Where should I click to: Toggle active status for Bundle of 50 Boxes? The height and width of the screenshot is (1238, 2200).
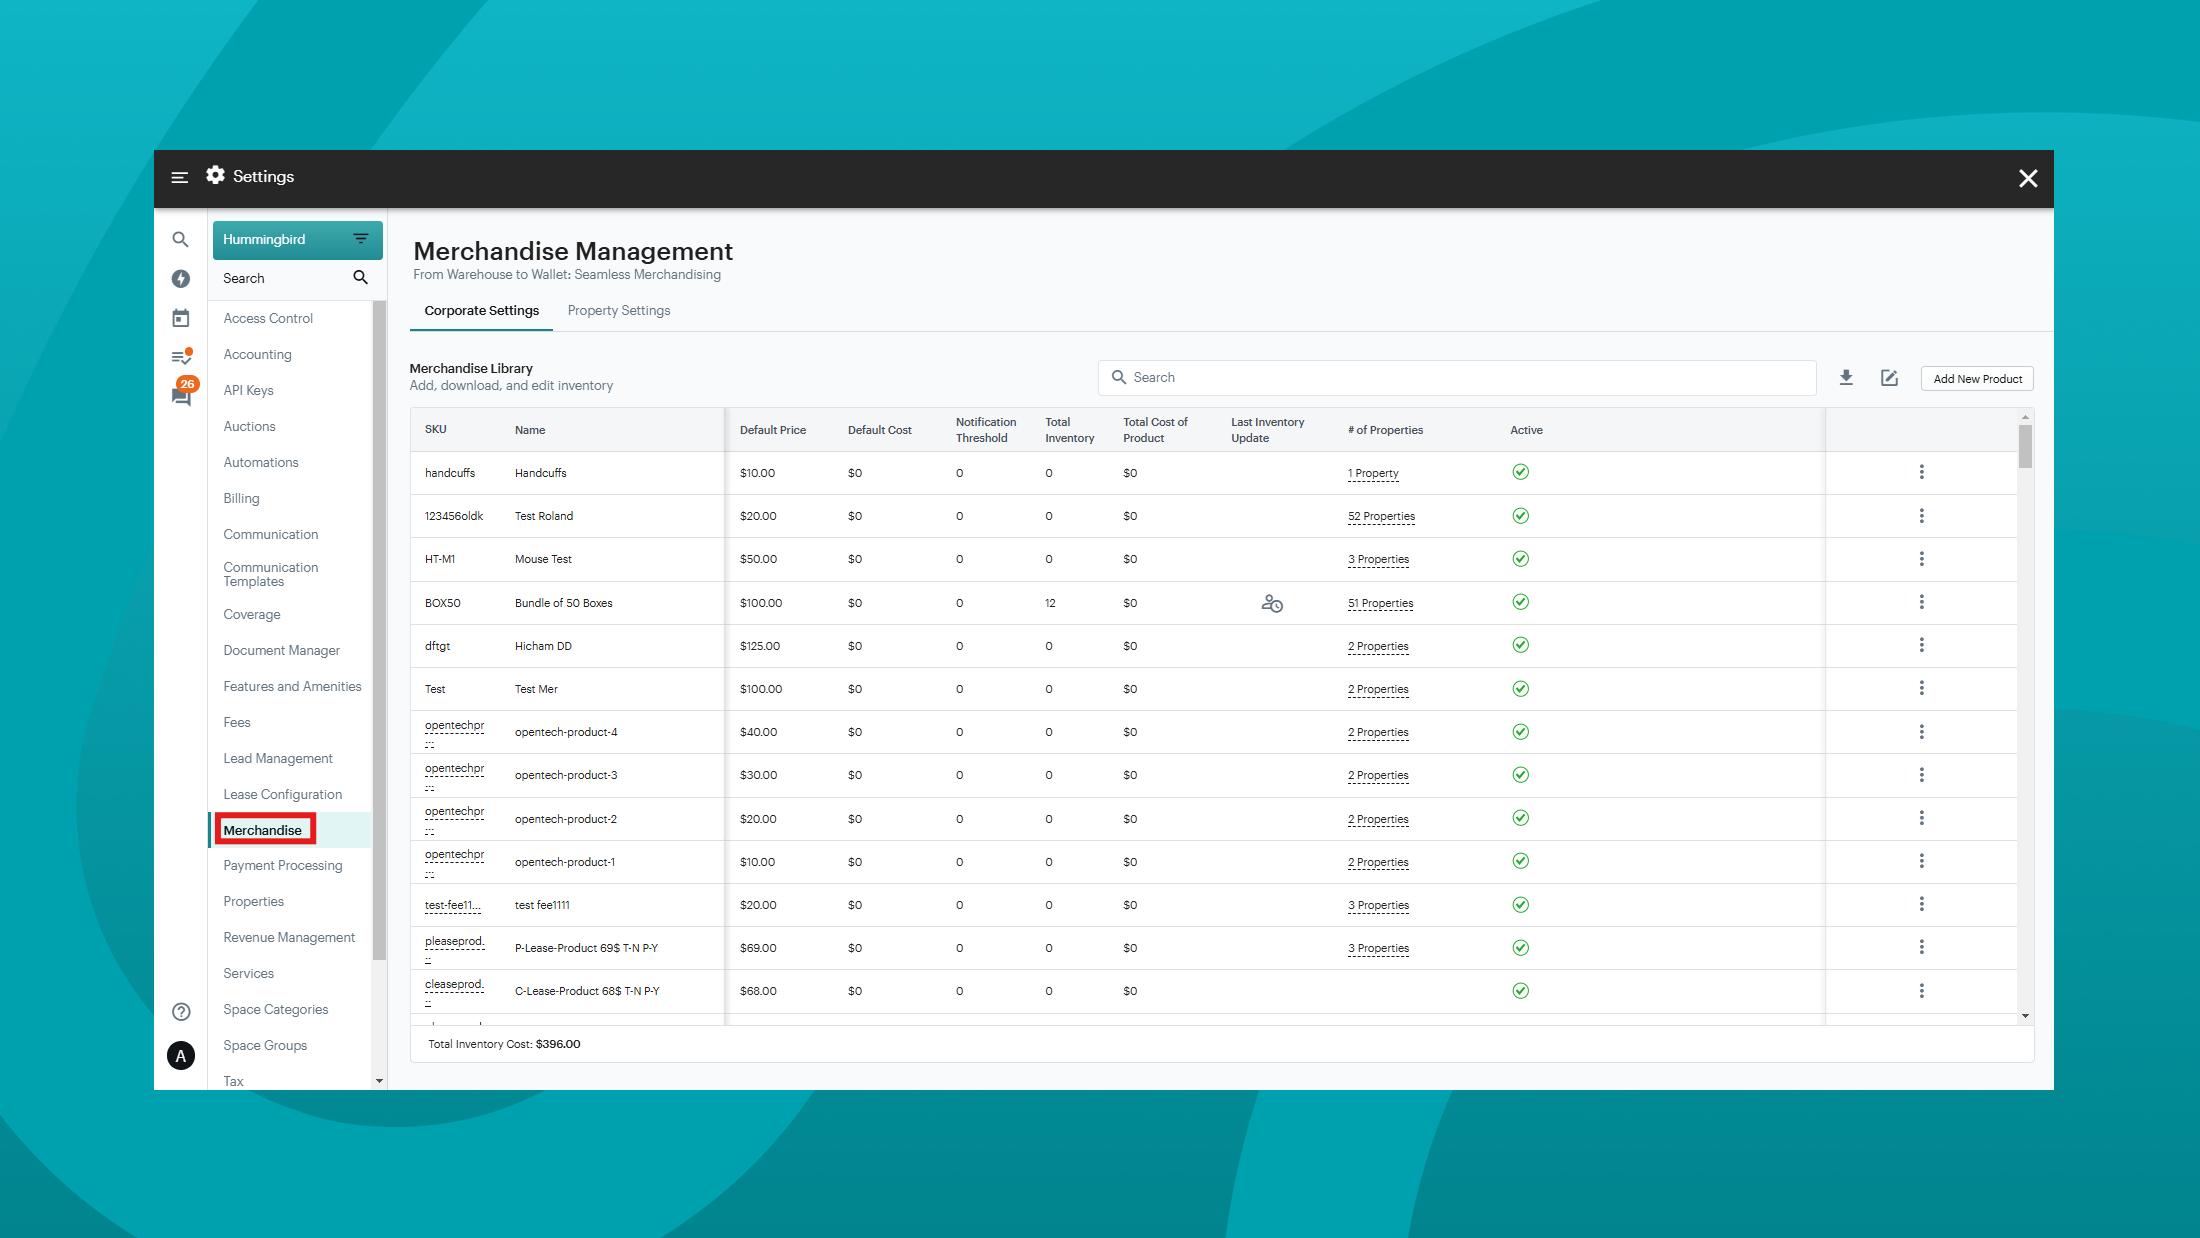click(1520, 602)
